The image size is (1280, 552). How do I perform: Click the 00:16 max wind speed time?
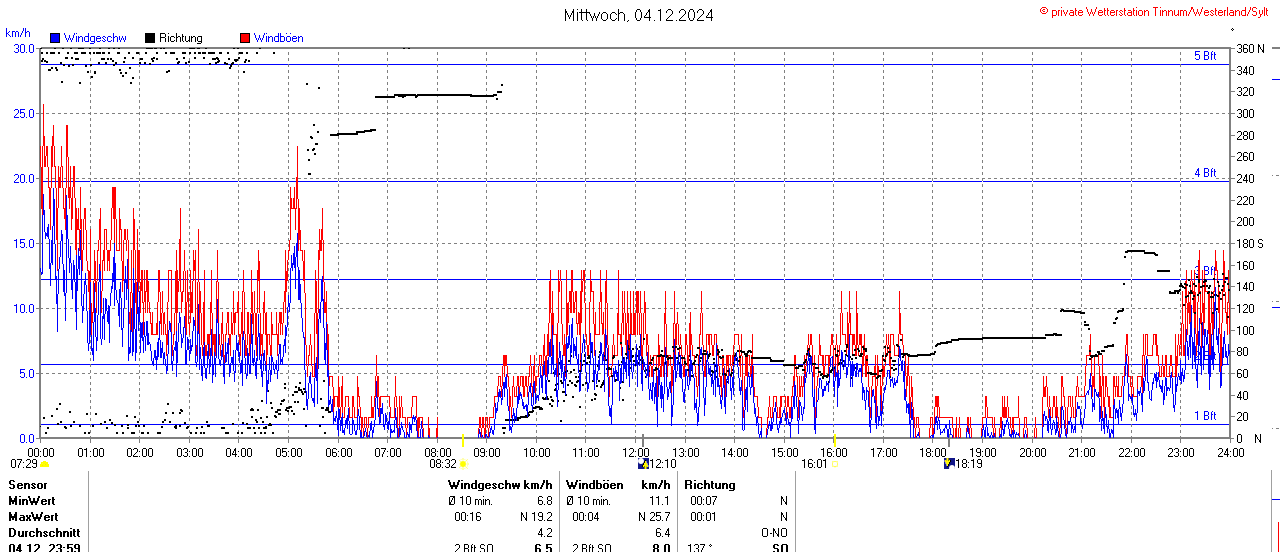(468, 517)
